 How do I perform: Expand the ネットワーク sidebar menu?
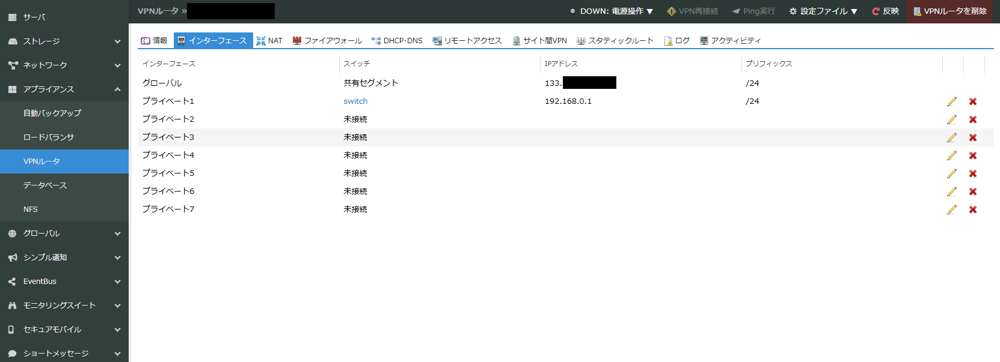(64, 65)
